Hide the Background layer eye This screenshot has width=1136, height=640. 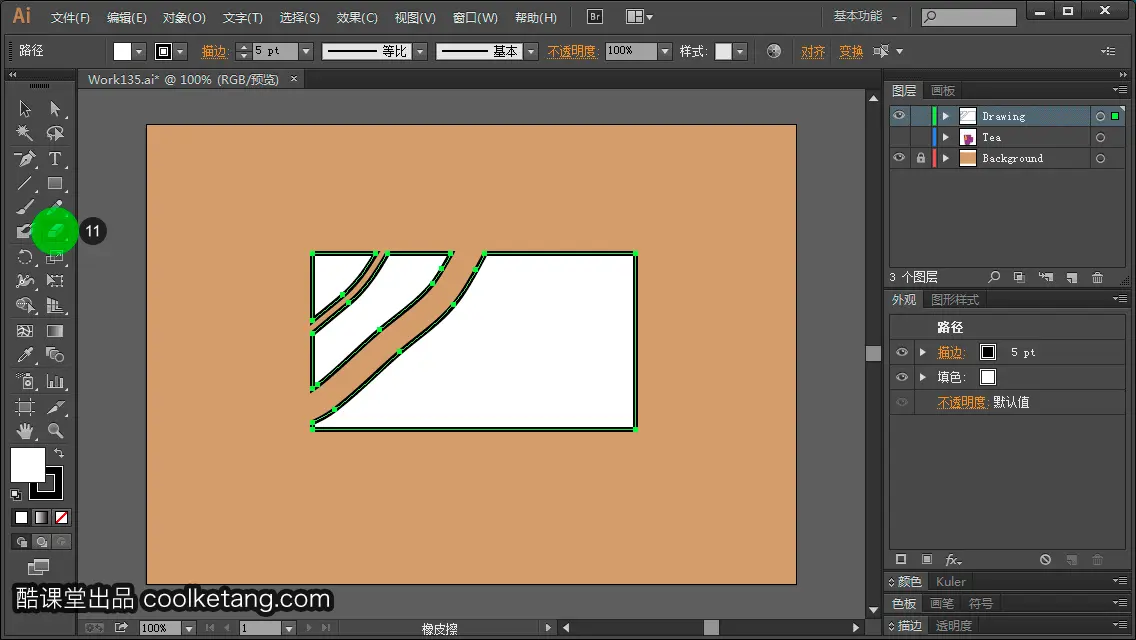point(899,158)
